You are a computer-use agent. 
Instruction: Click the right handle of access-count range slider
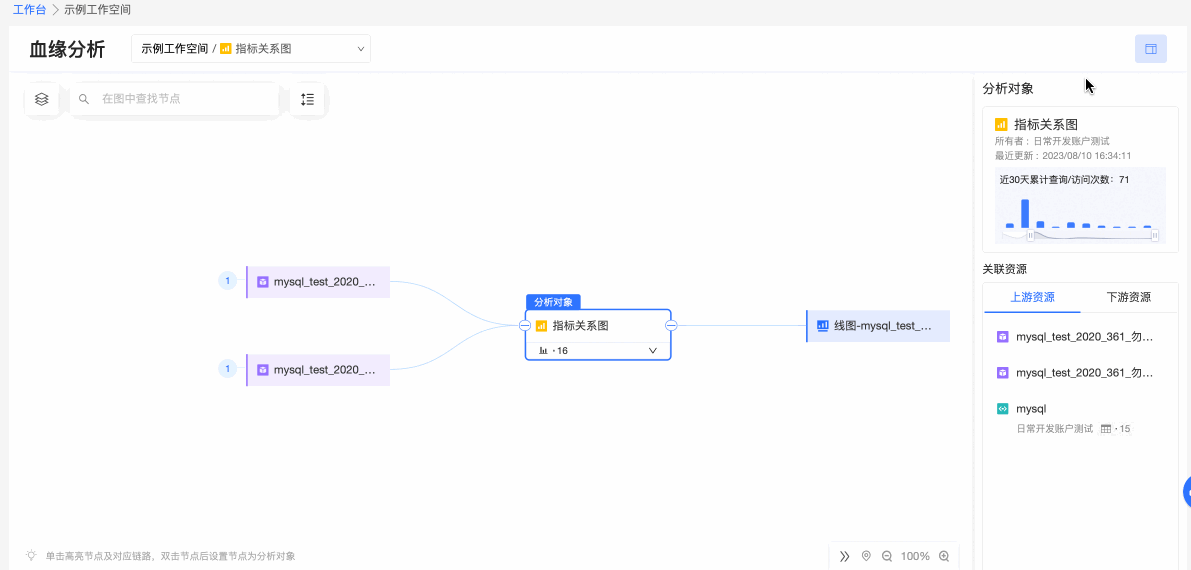1154,236
